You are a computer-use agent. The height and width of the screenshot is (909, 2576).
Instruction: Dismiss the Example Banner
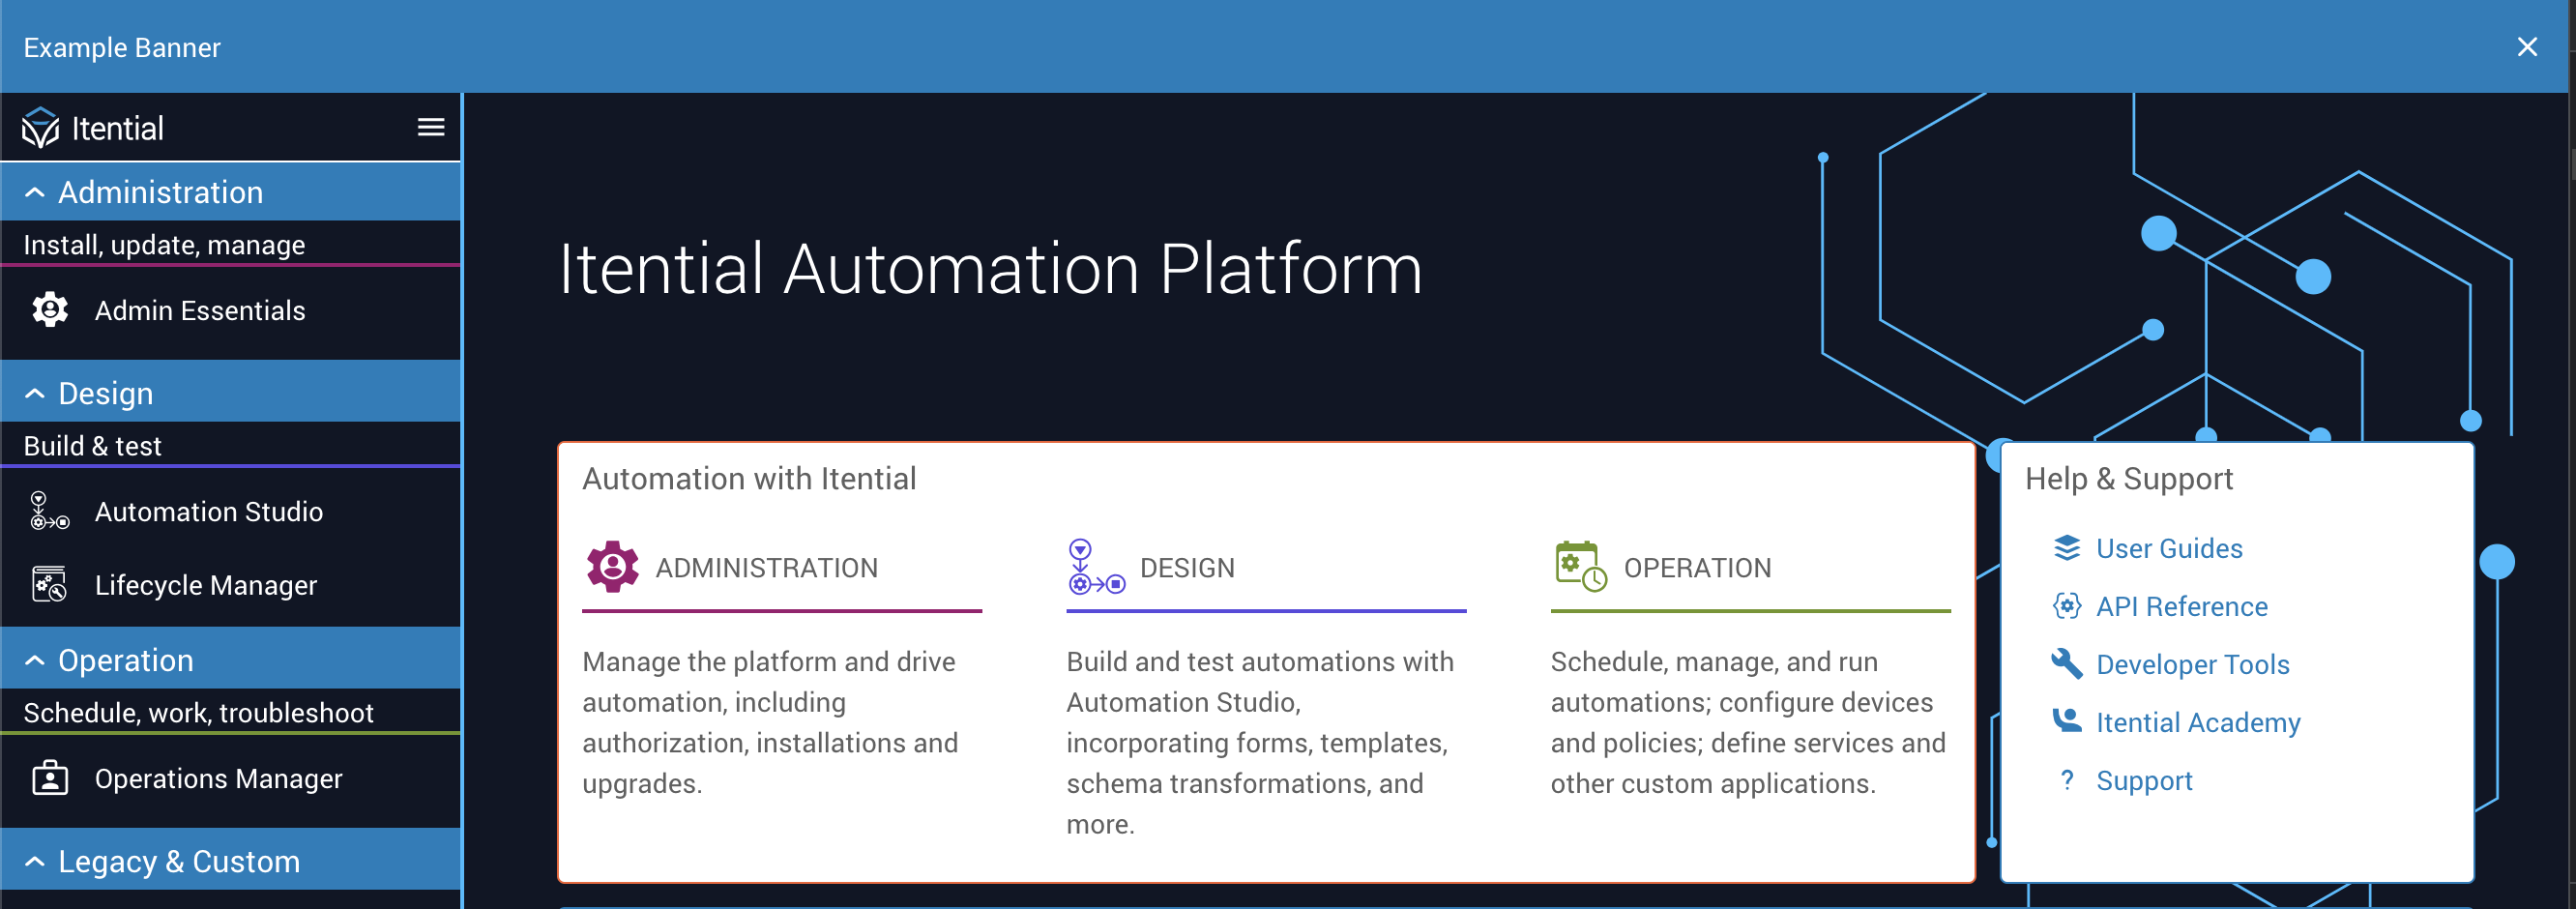(x=2526, y=47)
